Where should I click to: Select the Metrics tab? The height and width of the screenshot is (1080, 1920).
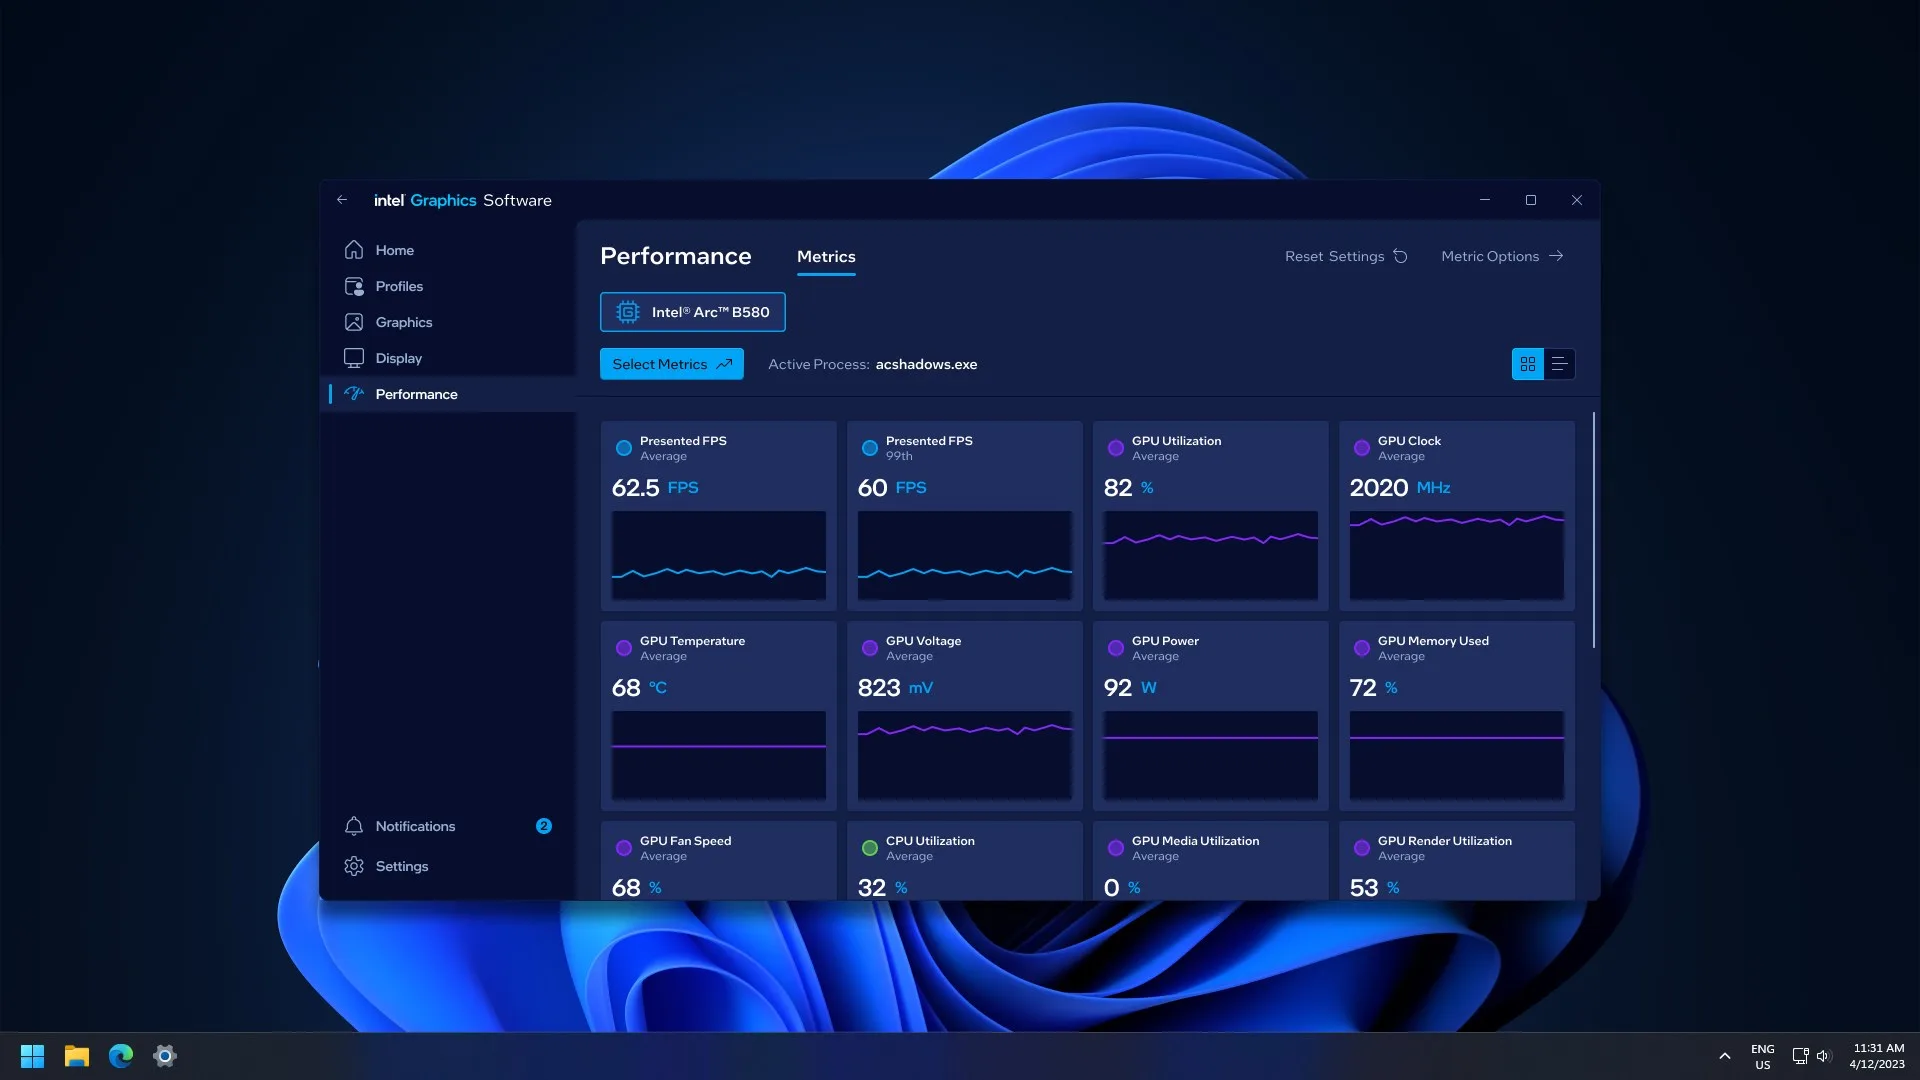[x=826, y=257]
